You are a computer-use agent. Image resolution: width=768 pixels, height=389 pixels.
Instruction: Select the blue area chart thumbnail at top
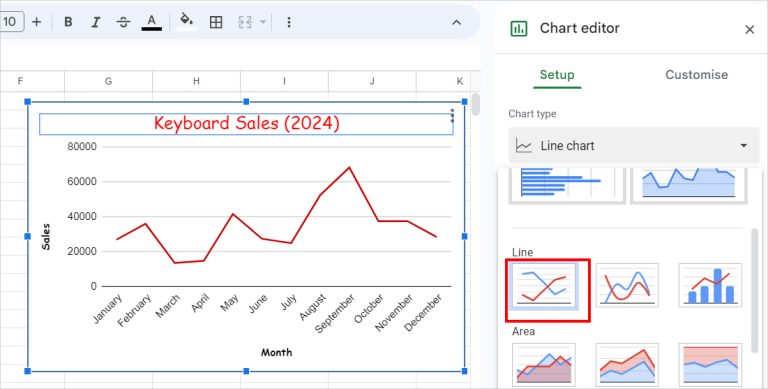[689, 185]
